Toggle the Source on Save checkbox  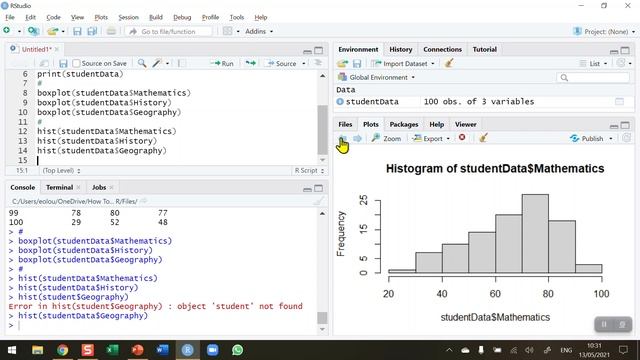point(76,63)
